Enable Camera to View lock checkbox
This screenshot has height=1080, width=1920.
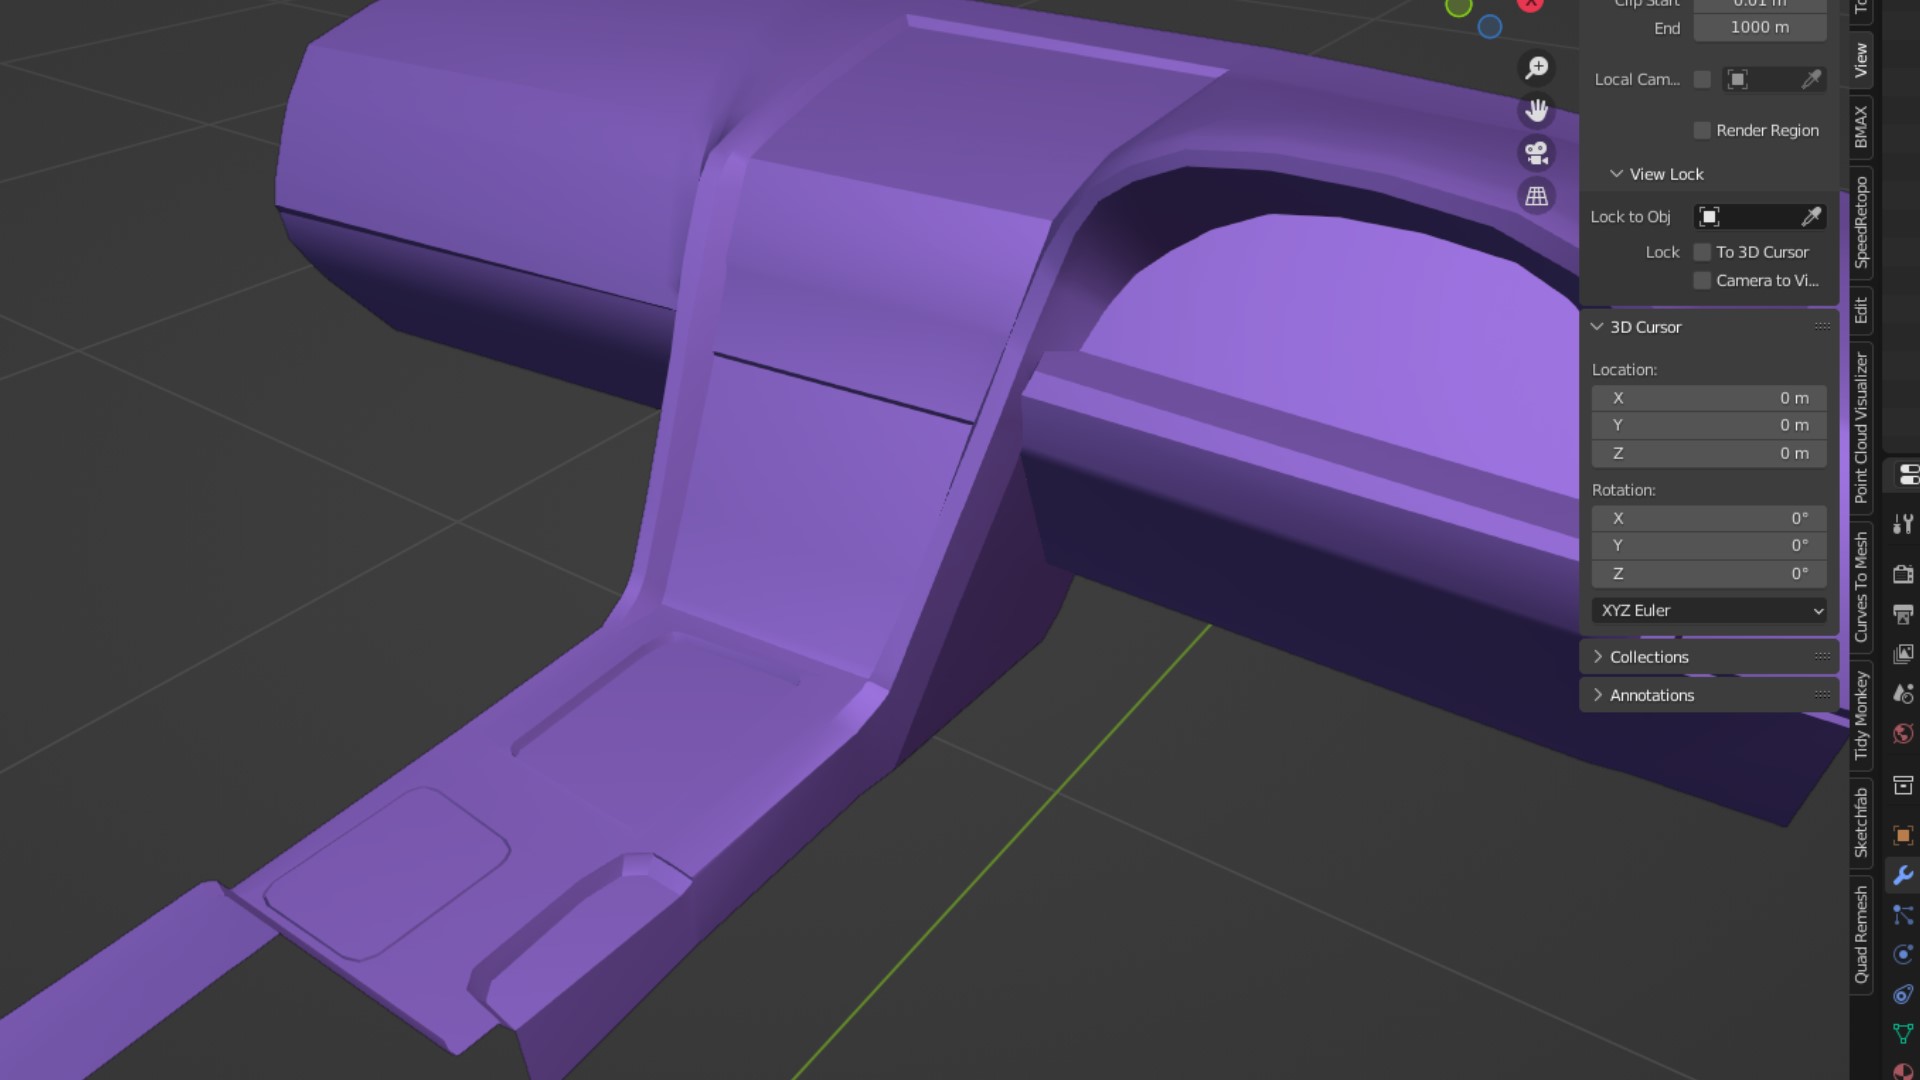(1702, 281)
